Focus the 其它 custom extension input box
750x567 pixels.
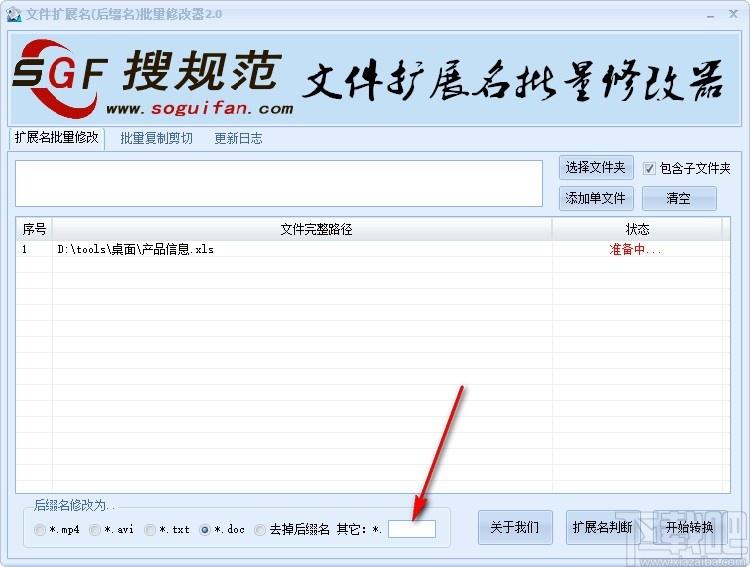(x=412, y=529)
